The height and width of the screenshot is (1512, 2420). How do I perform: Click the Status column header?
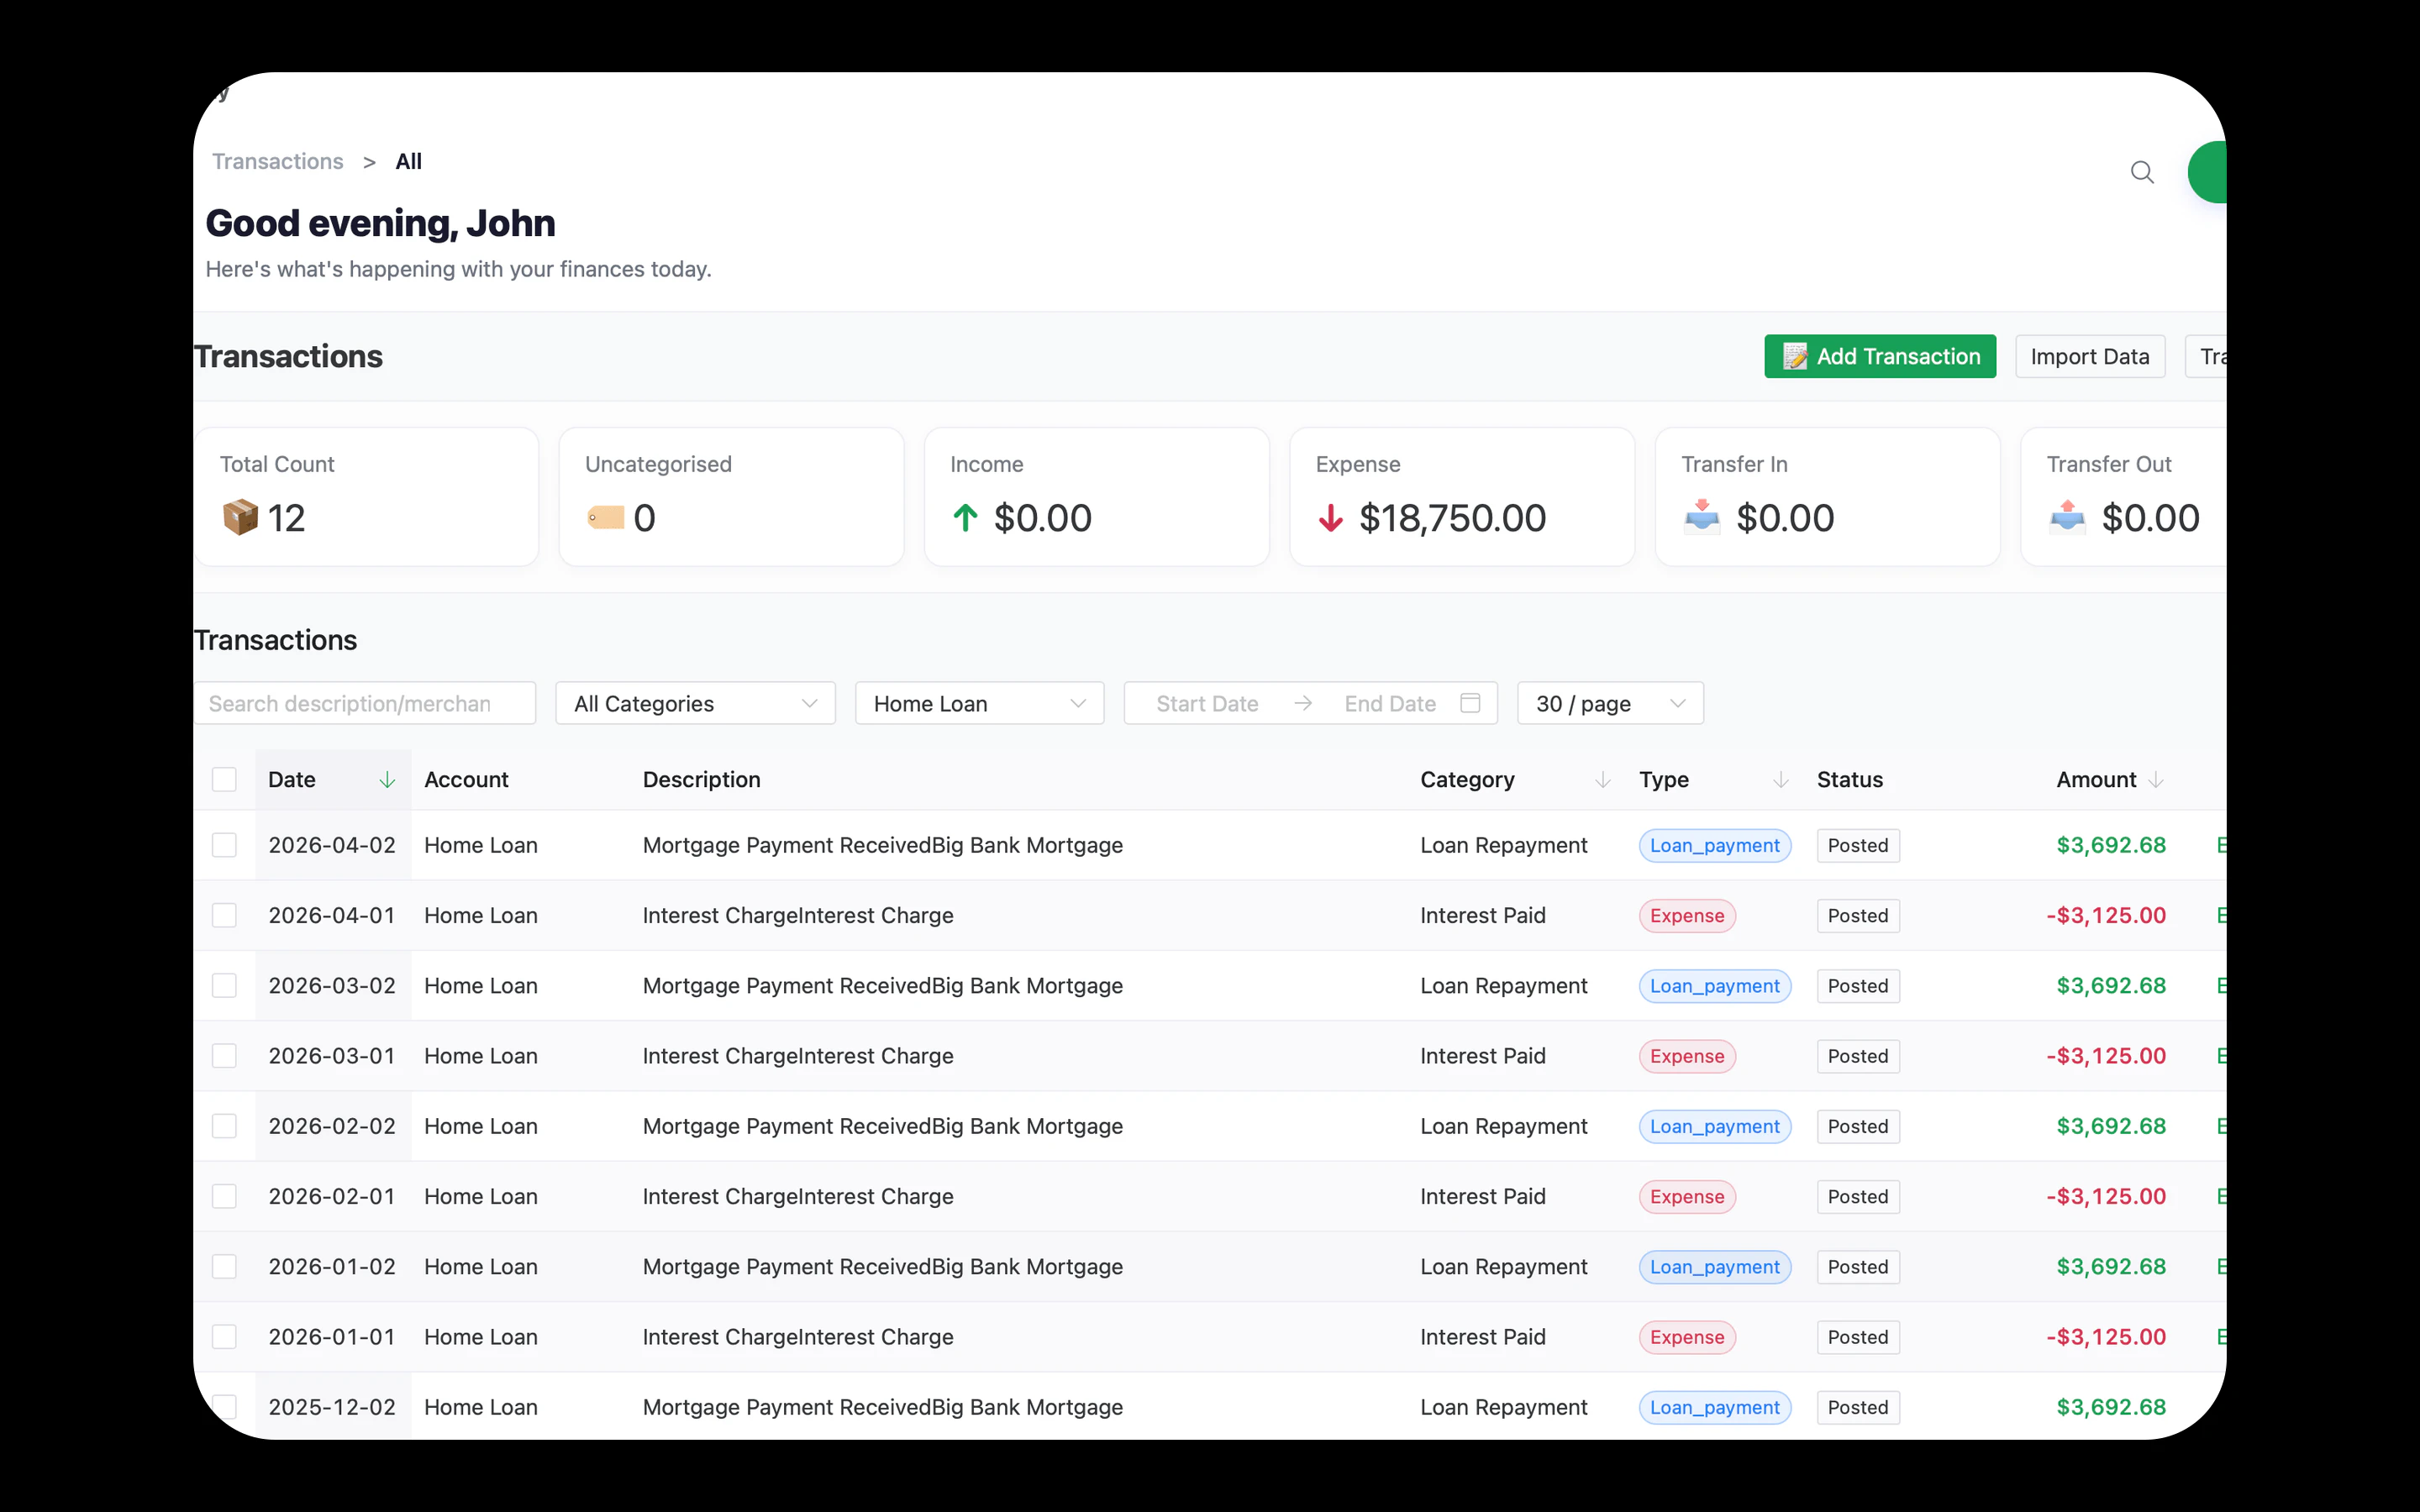coord(1849,780)
